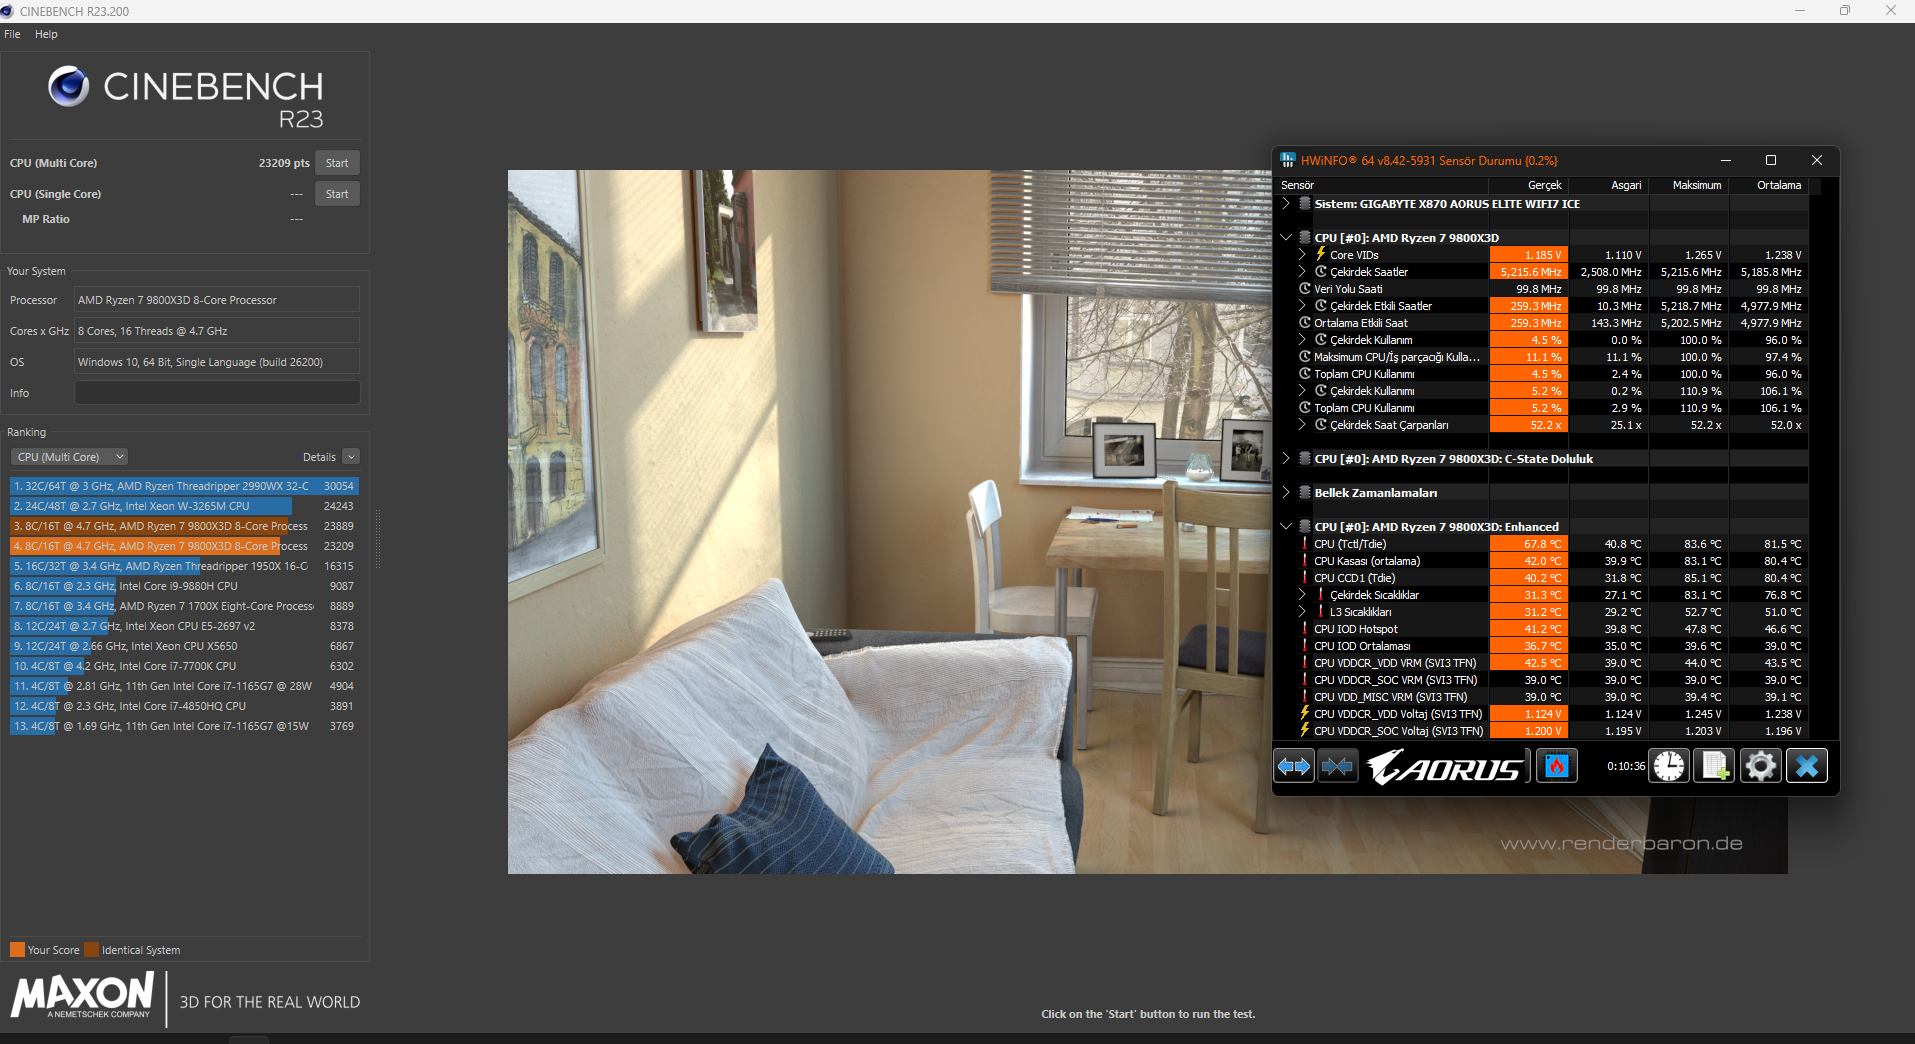Click the clock icon beside Veri Yolu Saati
The image size is (1915, 1044).
[x=1305, y=289]
